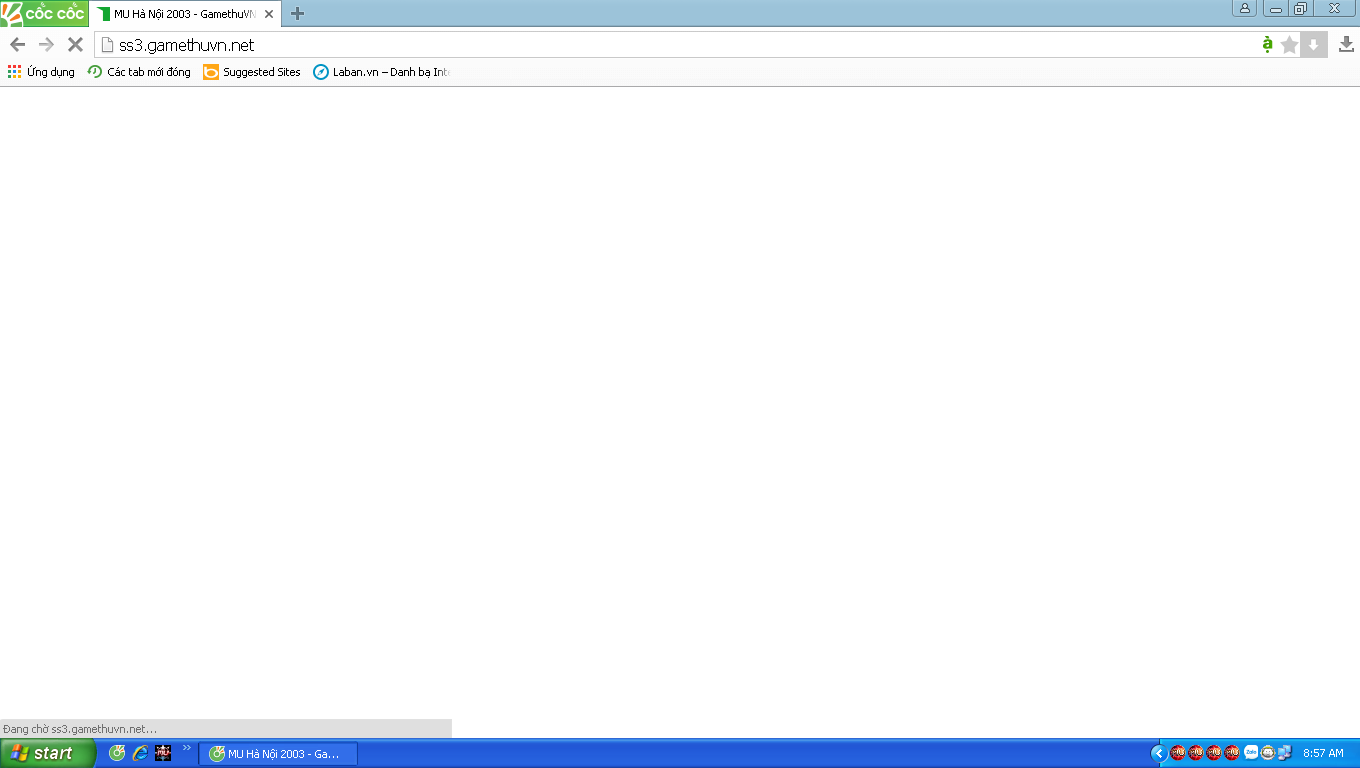Open the user profile button
Screen dimensions: 1360x768
1245,8
